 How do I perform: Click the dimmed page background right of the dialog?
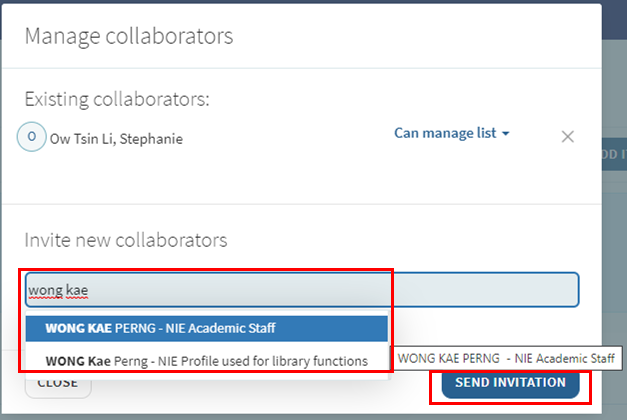pos(615,250)
